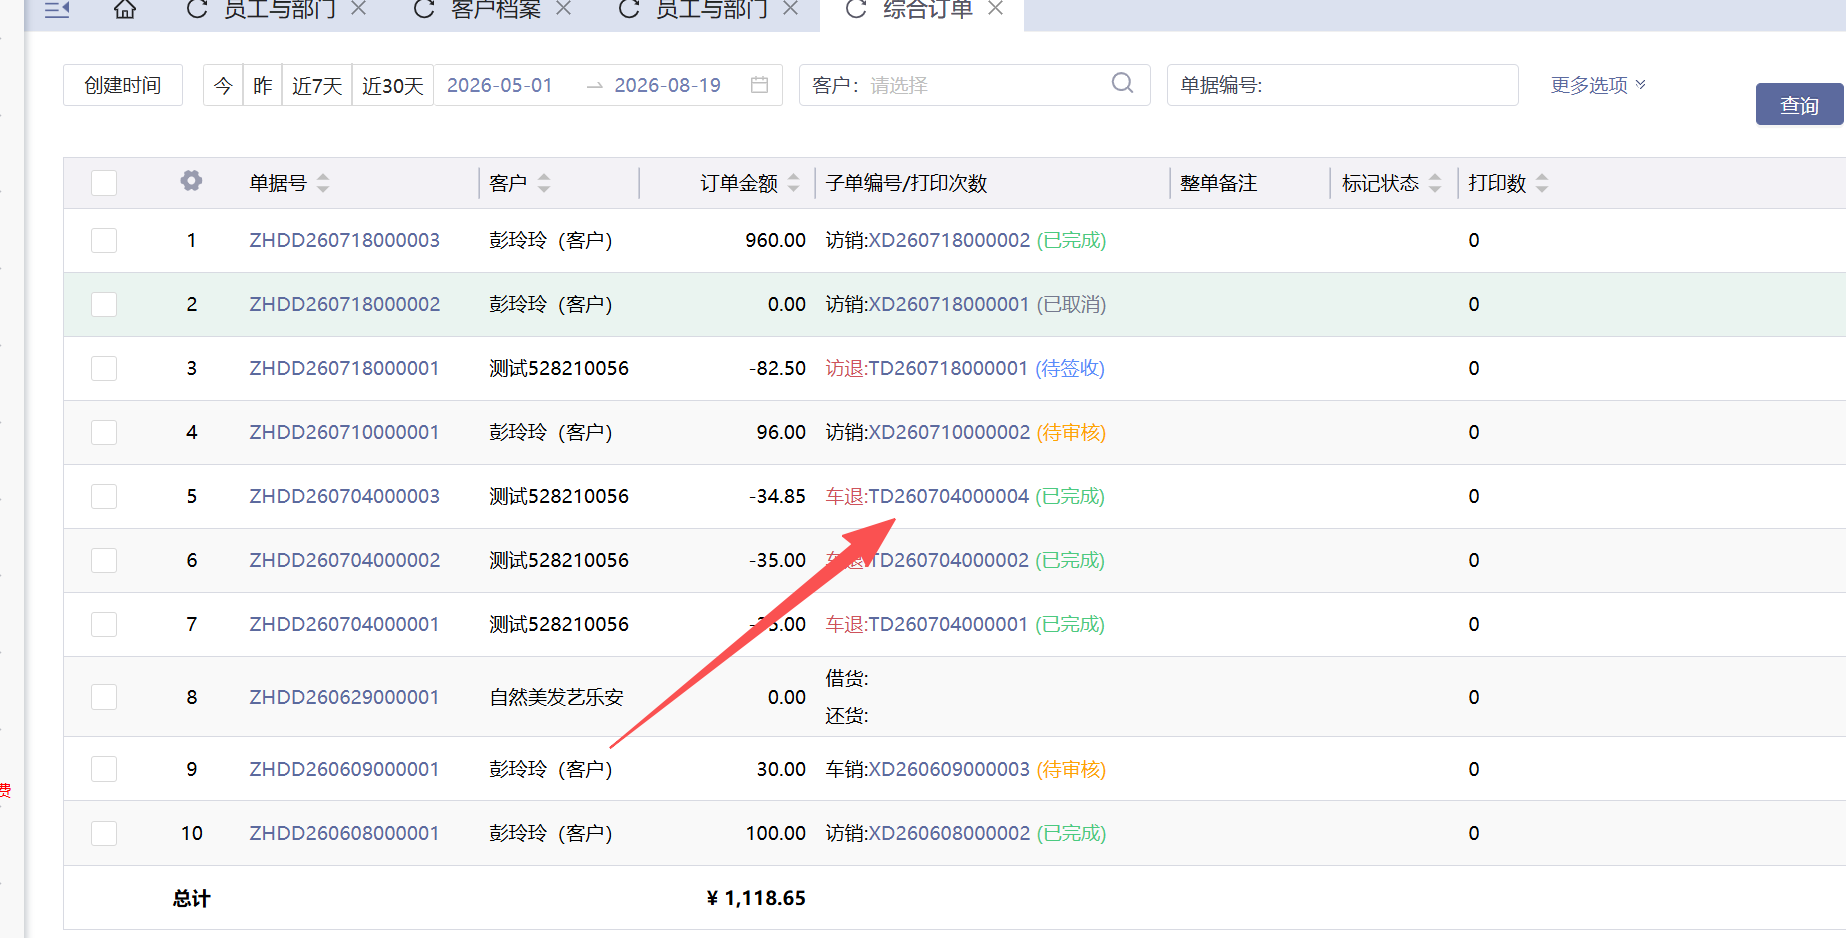Check row 8 ZHDD260629000001
The height and width of the screenshot is (938, 1846).
click(x=104, y=697)
